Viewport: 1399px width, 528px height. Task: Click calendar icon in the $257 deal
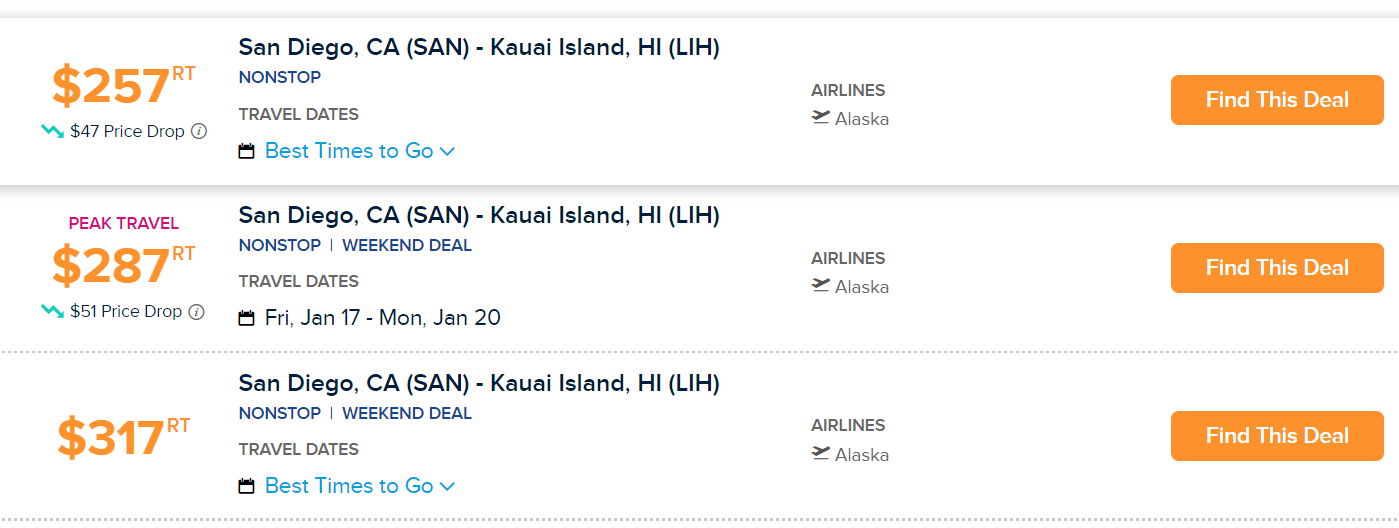click(247, 152)
